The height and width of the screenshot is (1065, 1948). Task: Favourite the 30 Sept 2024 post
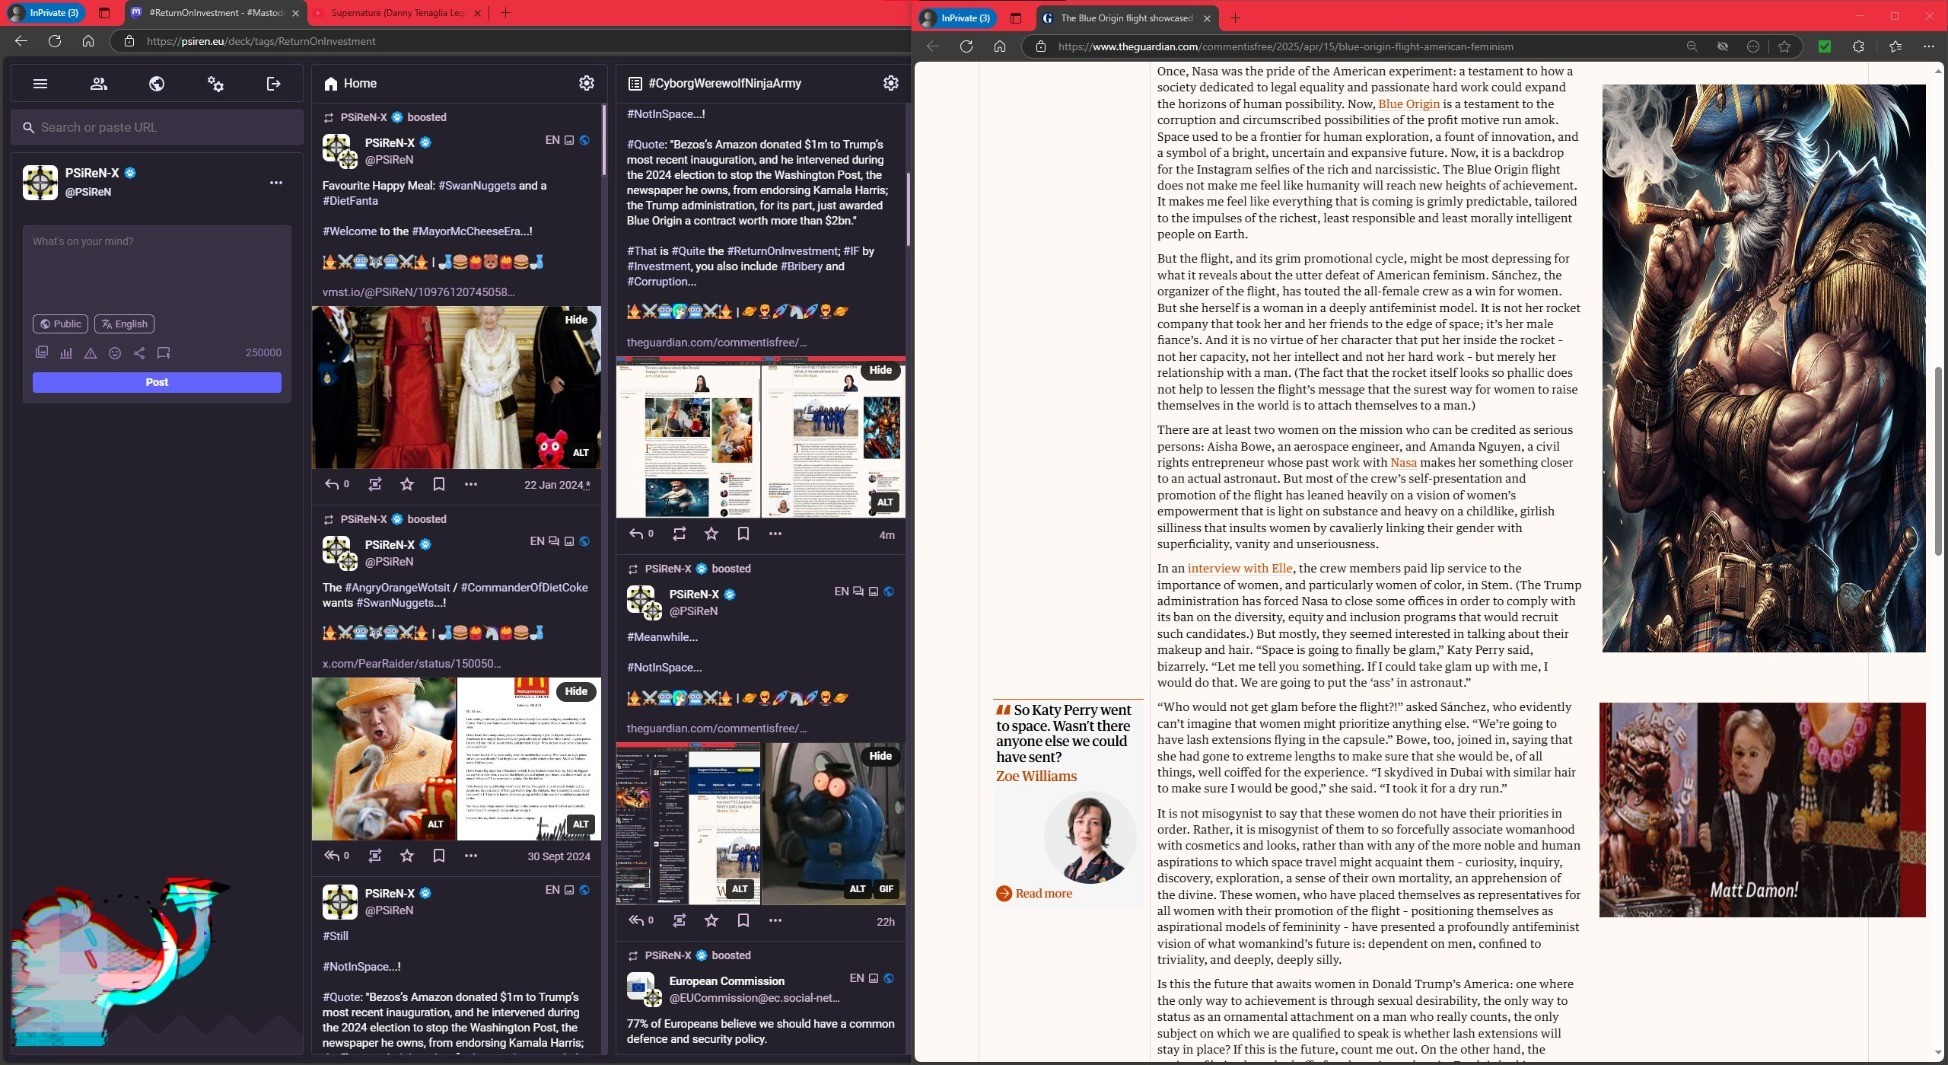coord(407,856)
